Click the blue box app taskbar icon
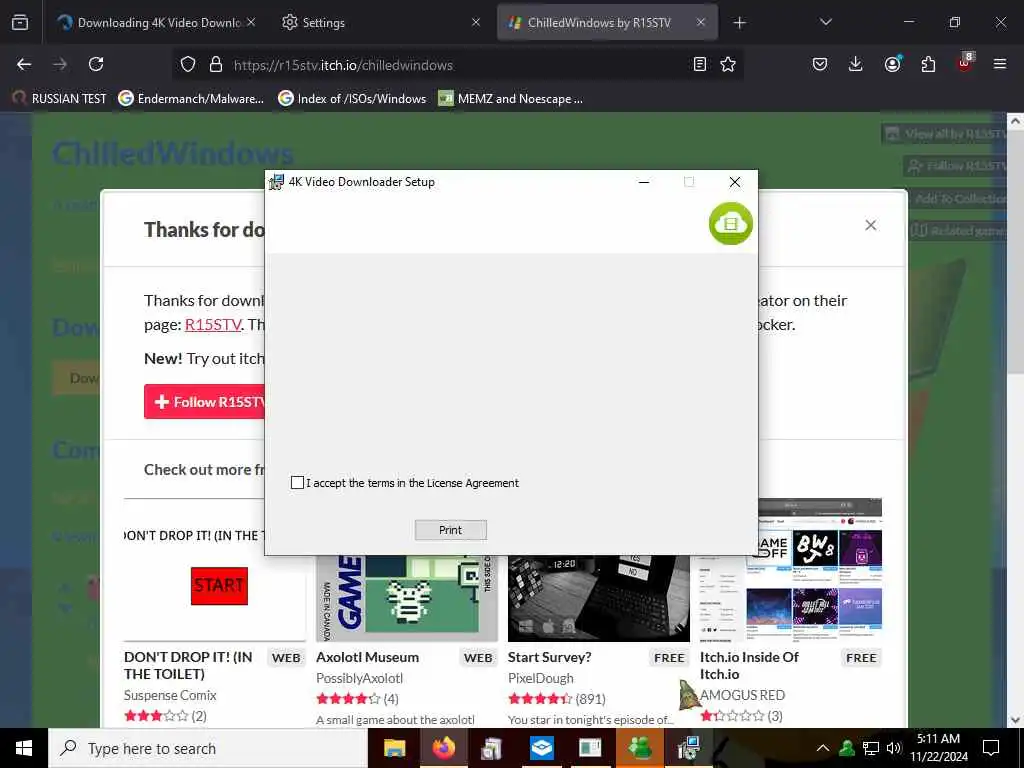 click(x=541, y=748)
